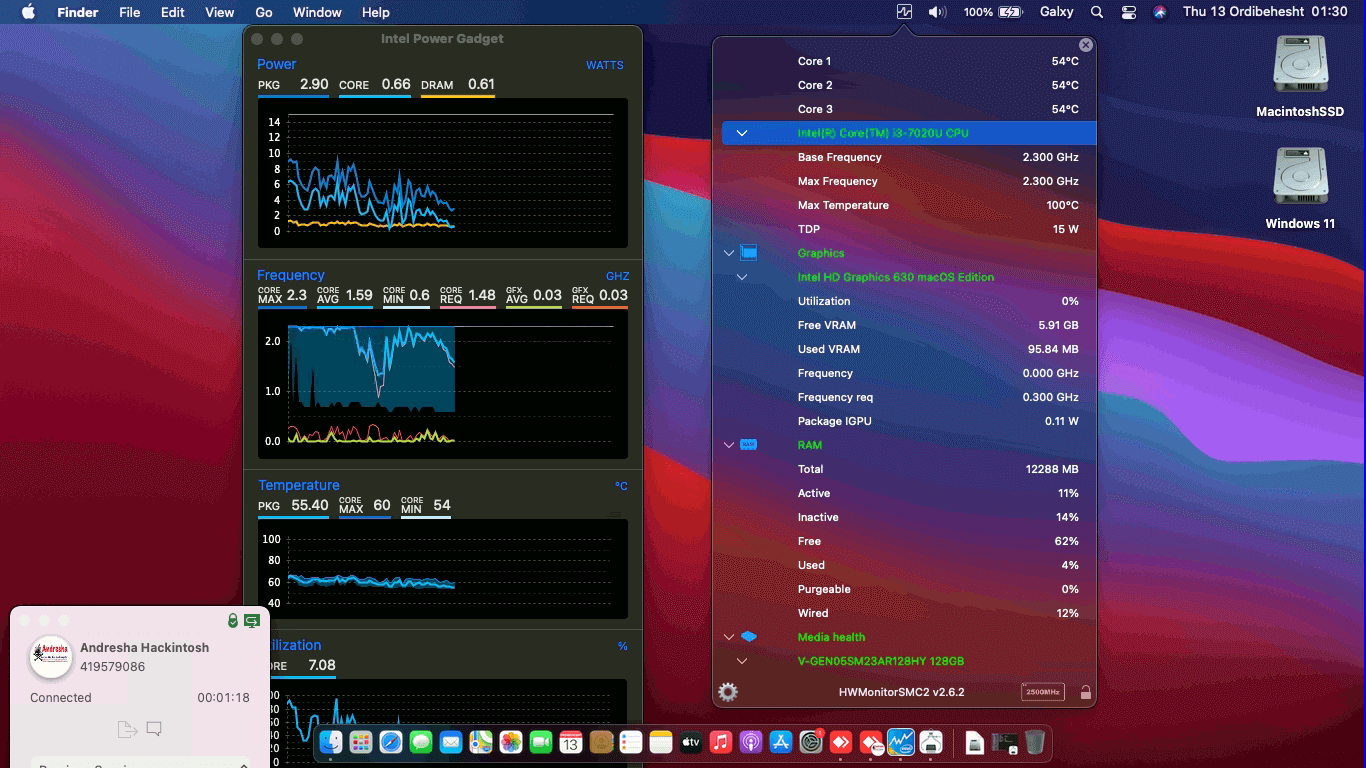1366x768 pixels.
Task: Open the Help menu
Action: point(376,12)
